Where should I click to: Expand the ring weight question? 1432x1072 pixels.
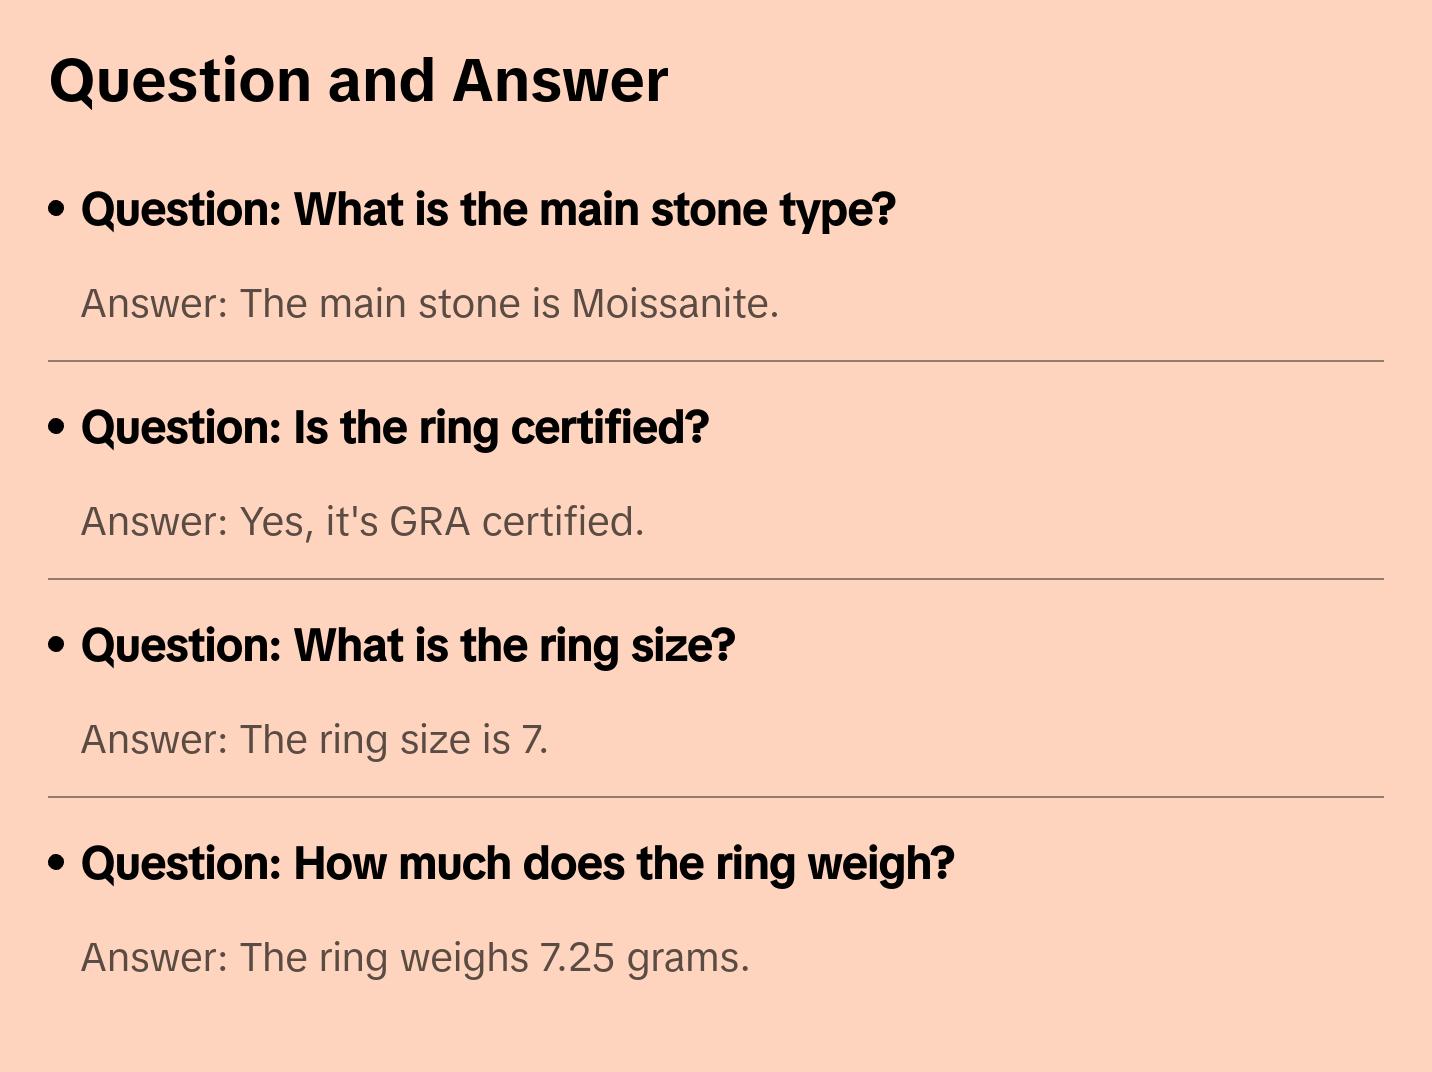517,864
